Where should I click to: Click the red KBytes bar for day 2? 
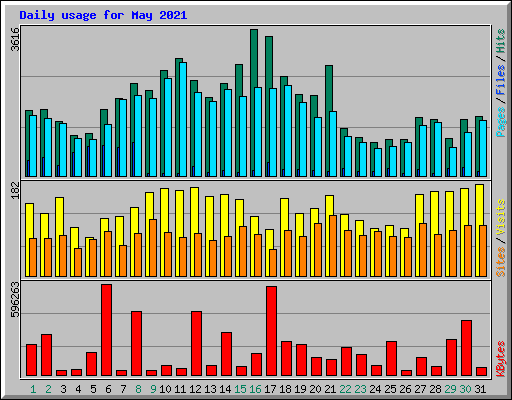point(46,355)
